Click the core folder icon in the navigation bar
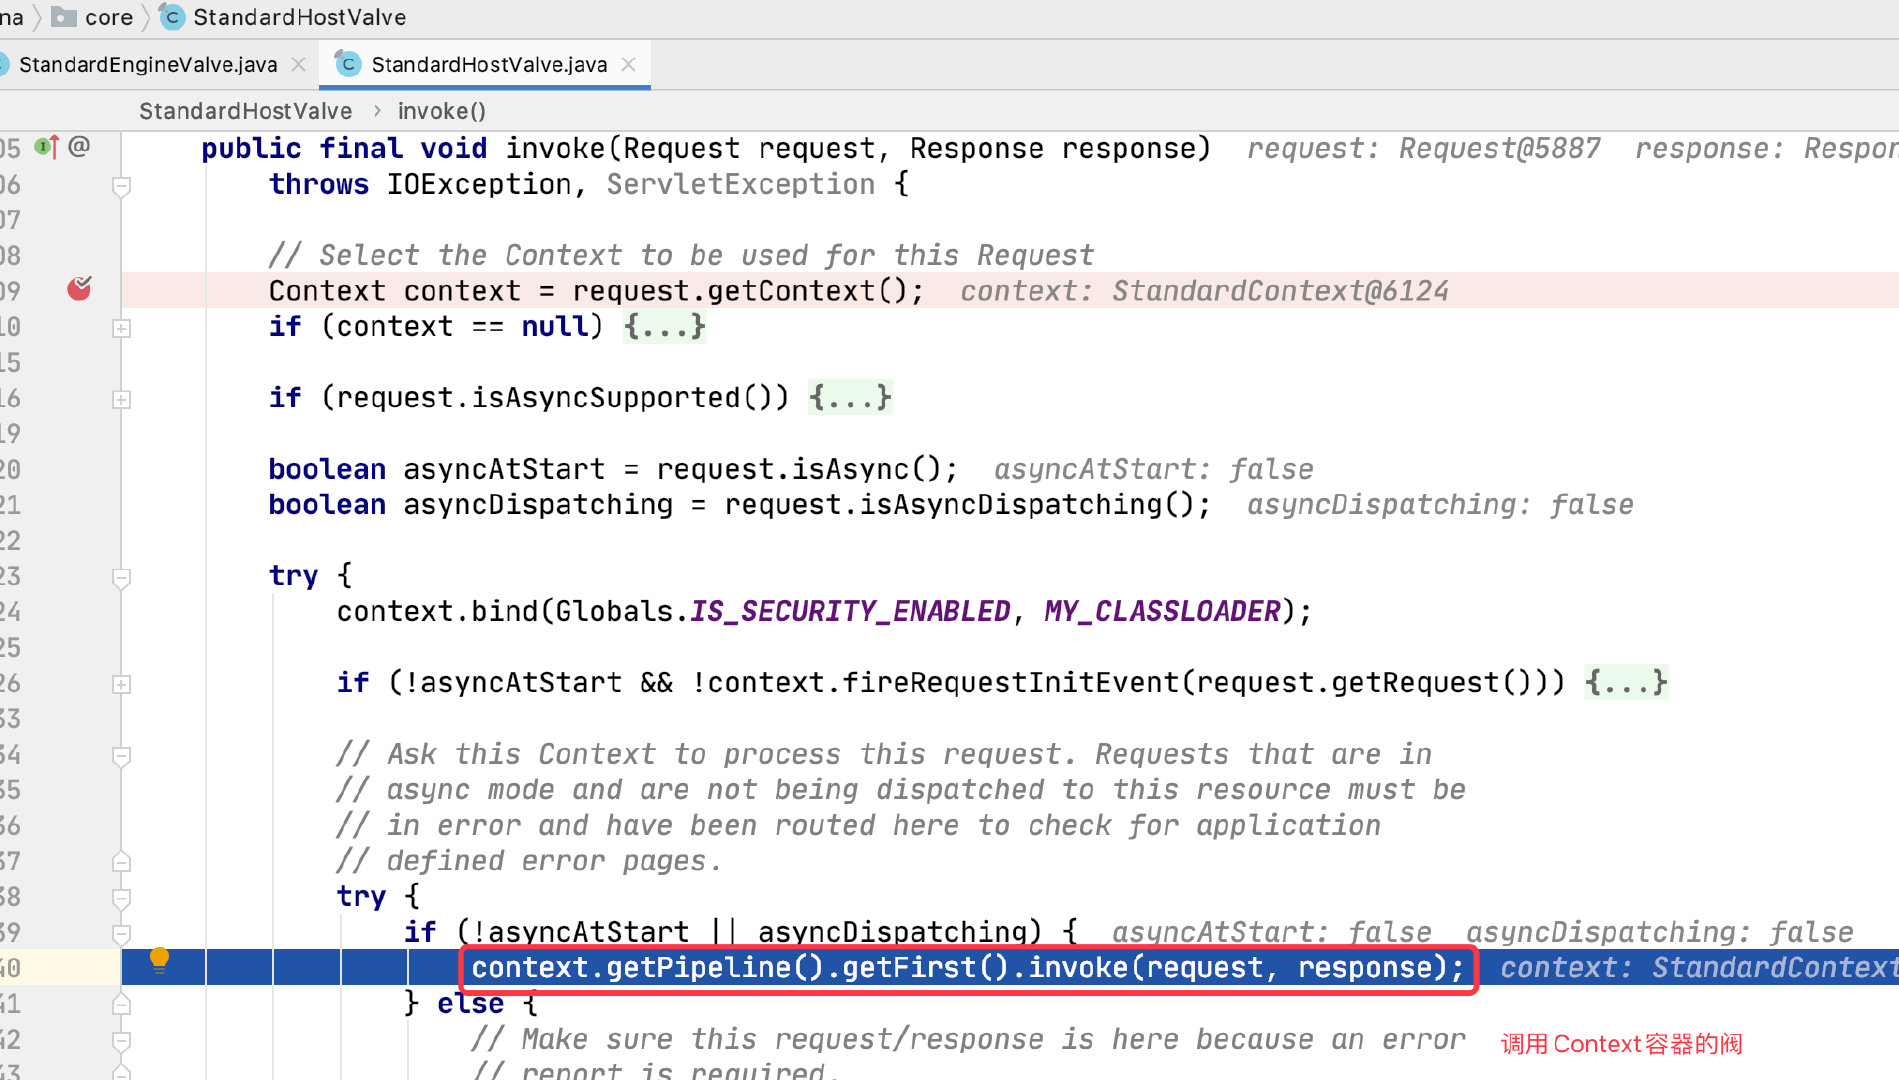 64,17
